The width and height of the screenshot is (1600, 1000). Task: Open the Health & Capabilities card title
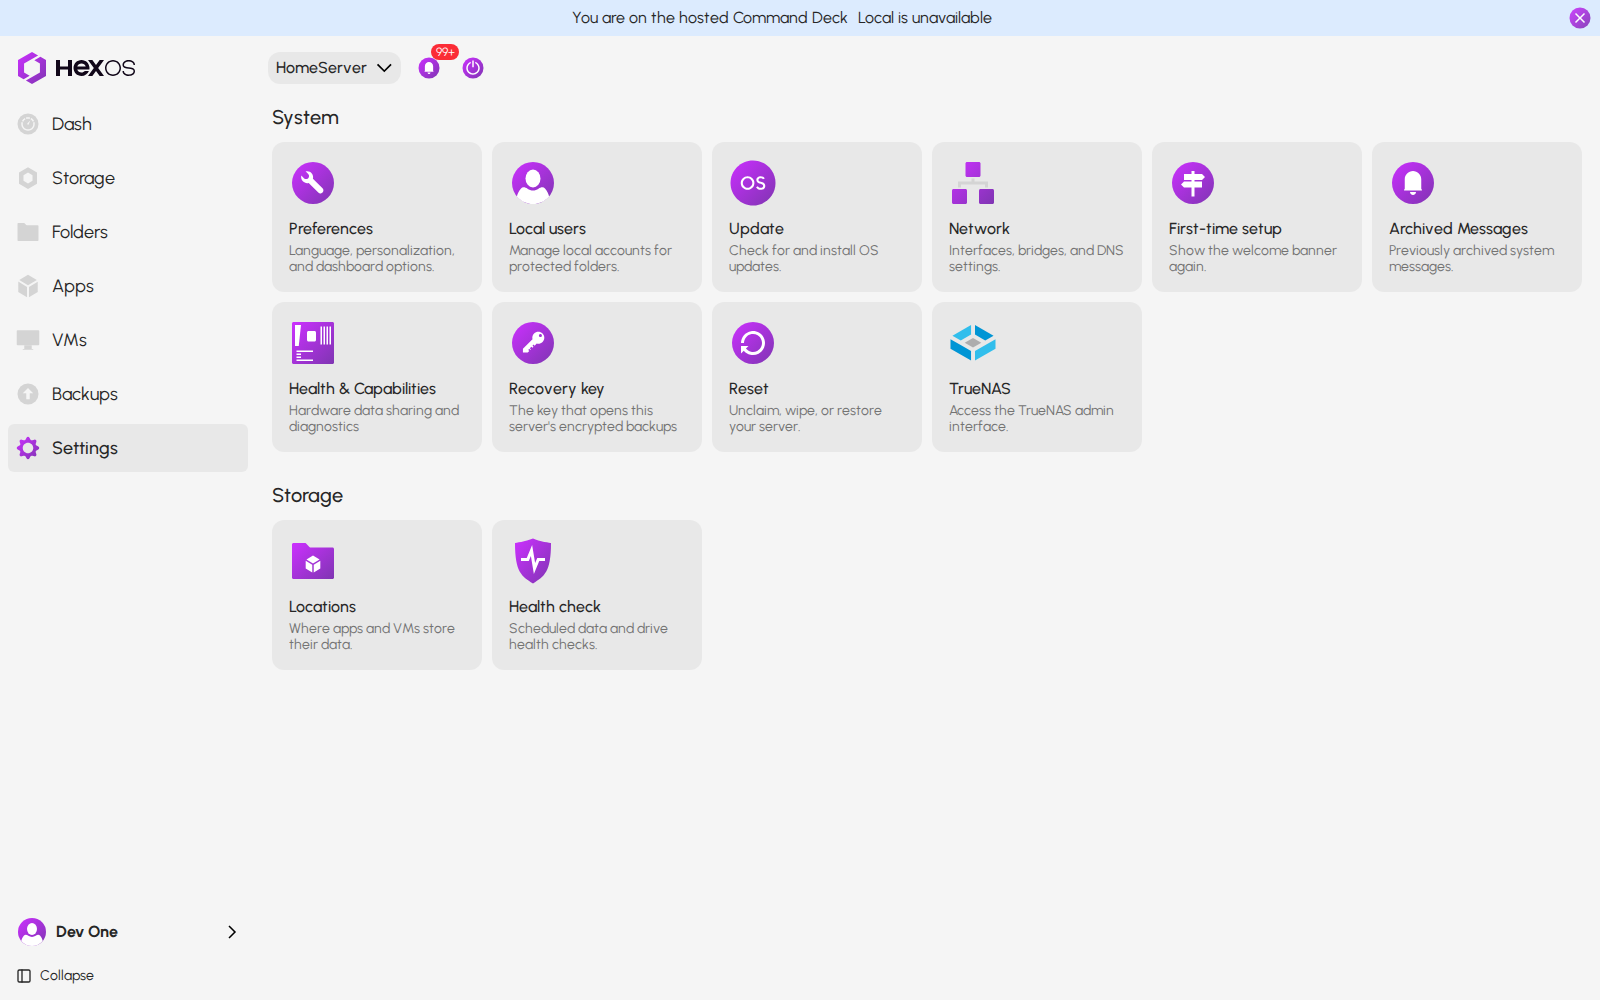[x=362, y=389]
